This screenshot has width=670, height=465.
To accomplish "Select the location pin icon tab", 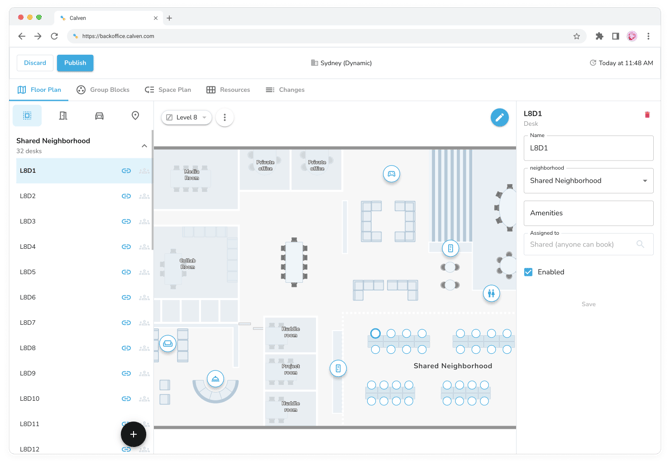I will pyautogui.click(x=135, y=116).
